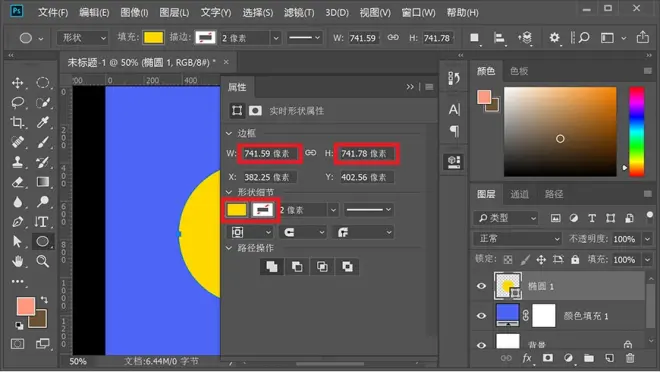Open the layer style fx menu
Image resolution: width=660 pixels, height=372 pixels.
527,358
